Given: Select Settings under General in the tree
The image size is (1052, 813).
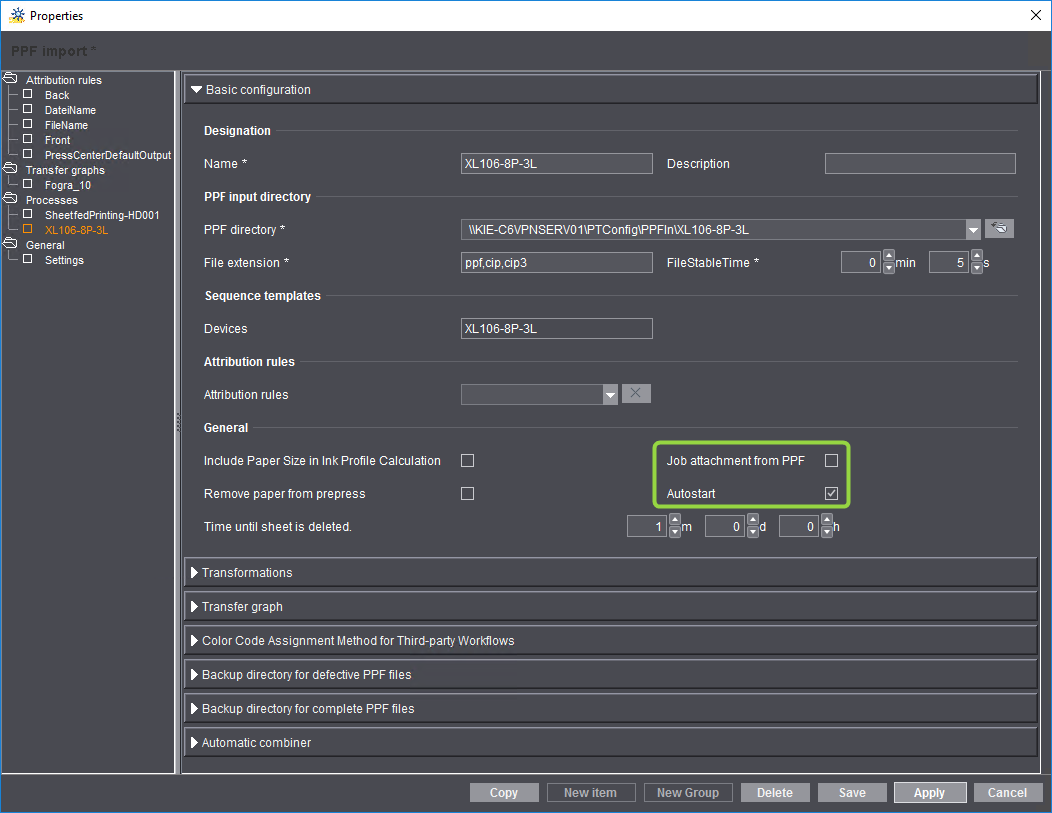Looking at the screenshot, I should (64, 260).
